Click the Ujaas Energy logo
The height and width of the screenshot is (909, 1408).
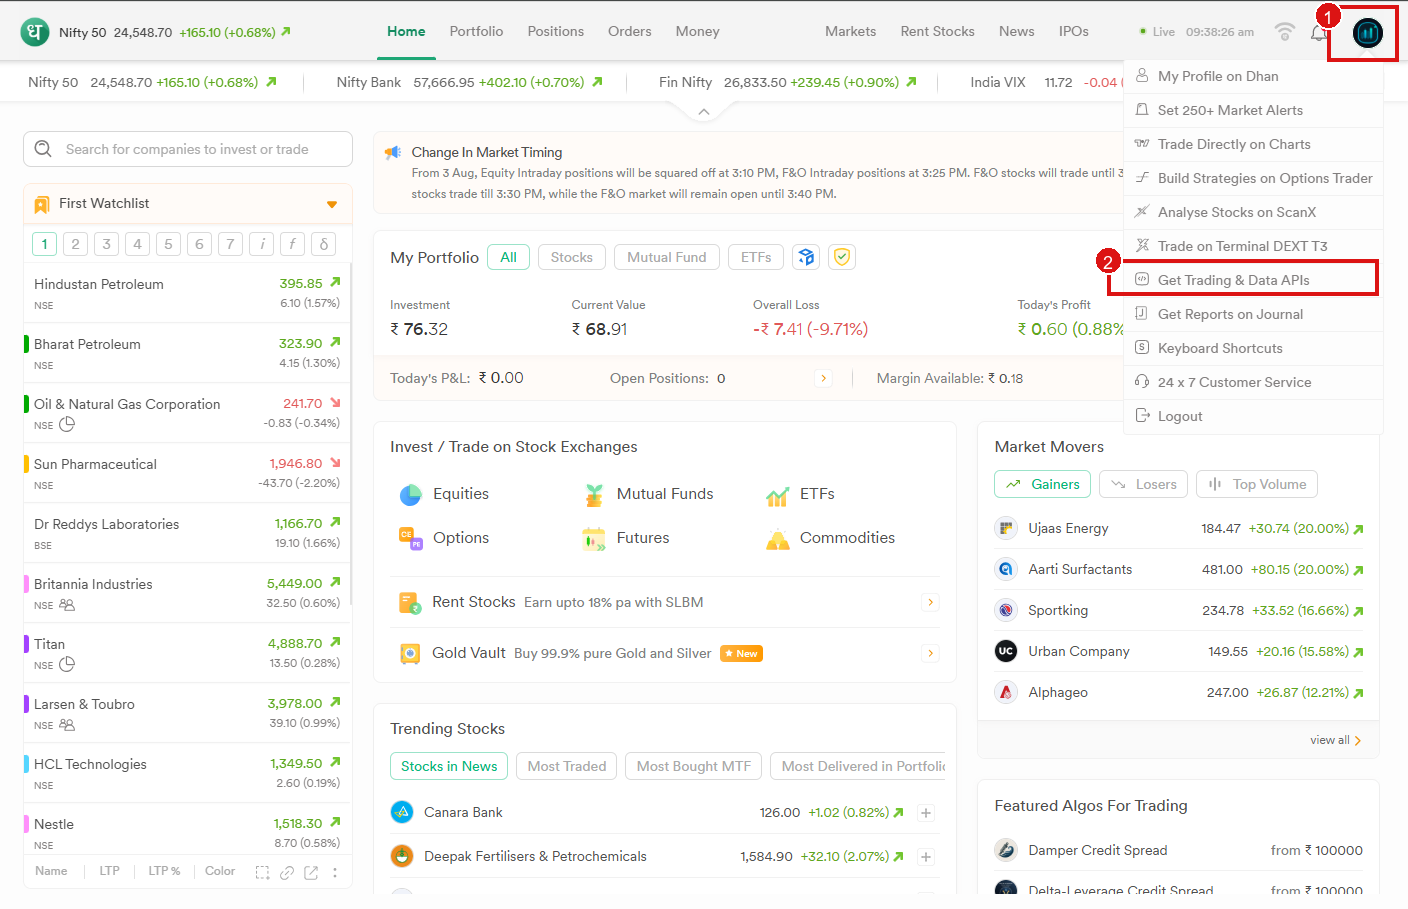click(x=1006, y=528)
